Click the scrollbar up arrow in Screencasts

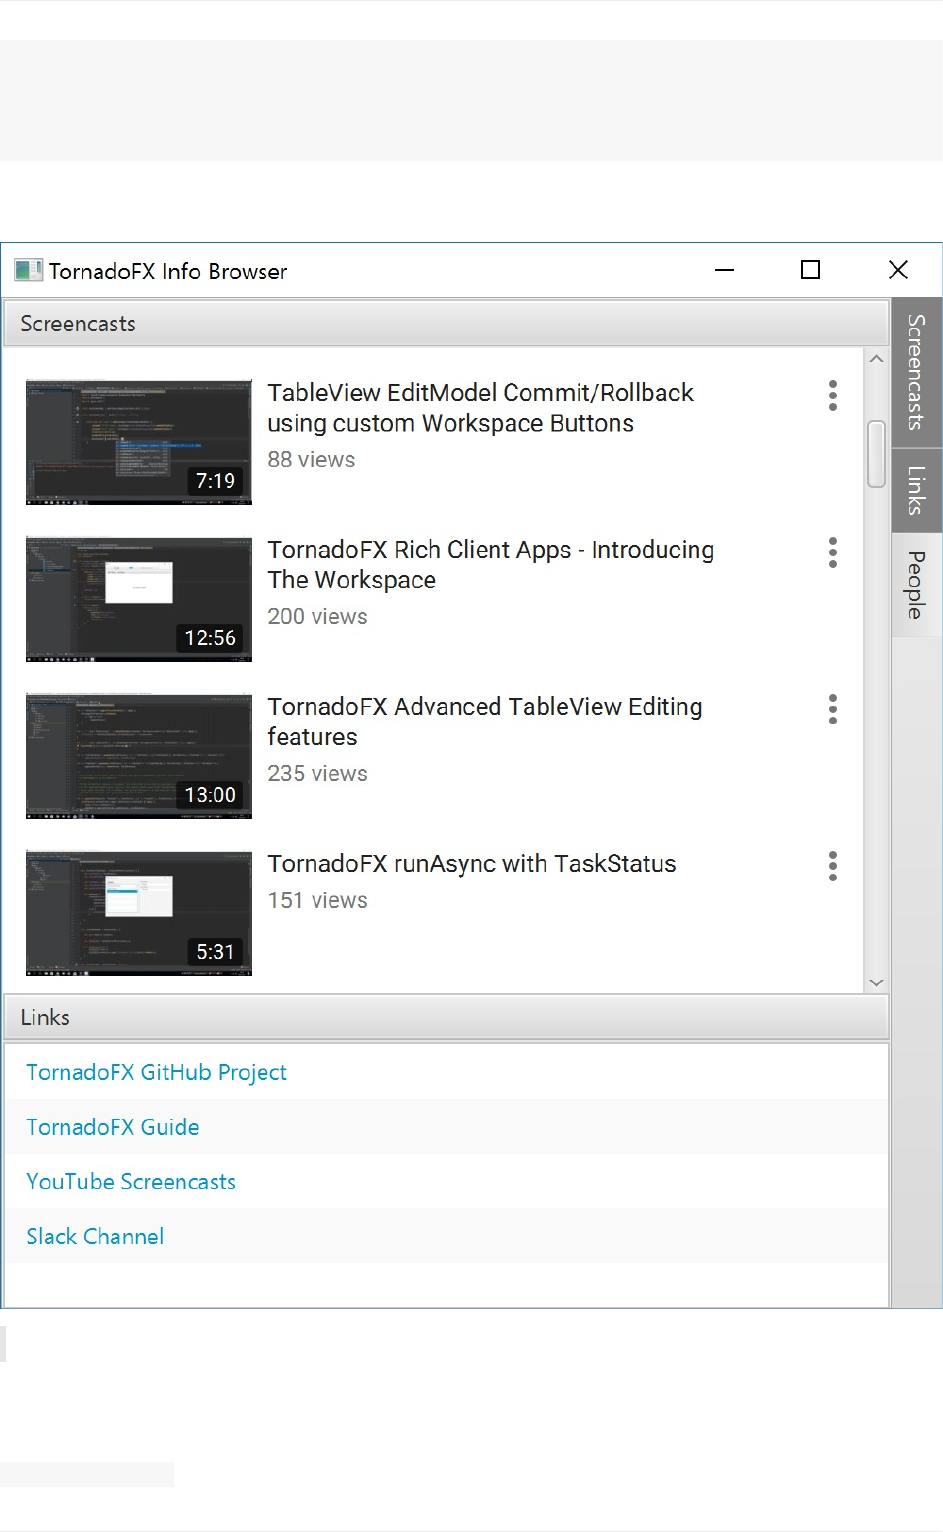877,359
